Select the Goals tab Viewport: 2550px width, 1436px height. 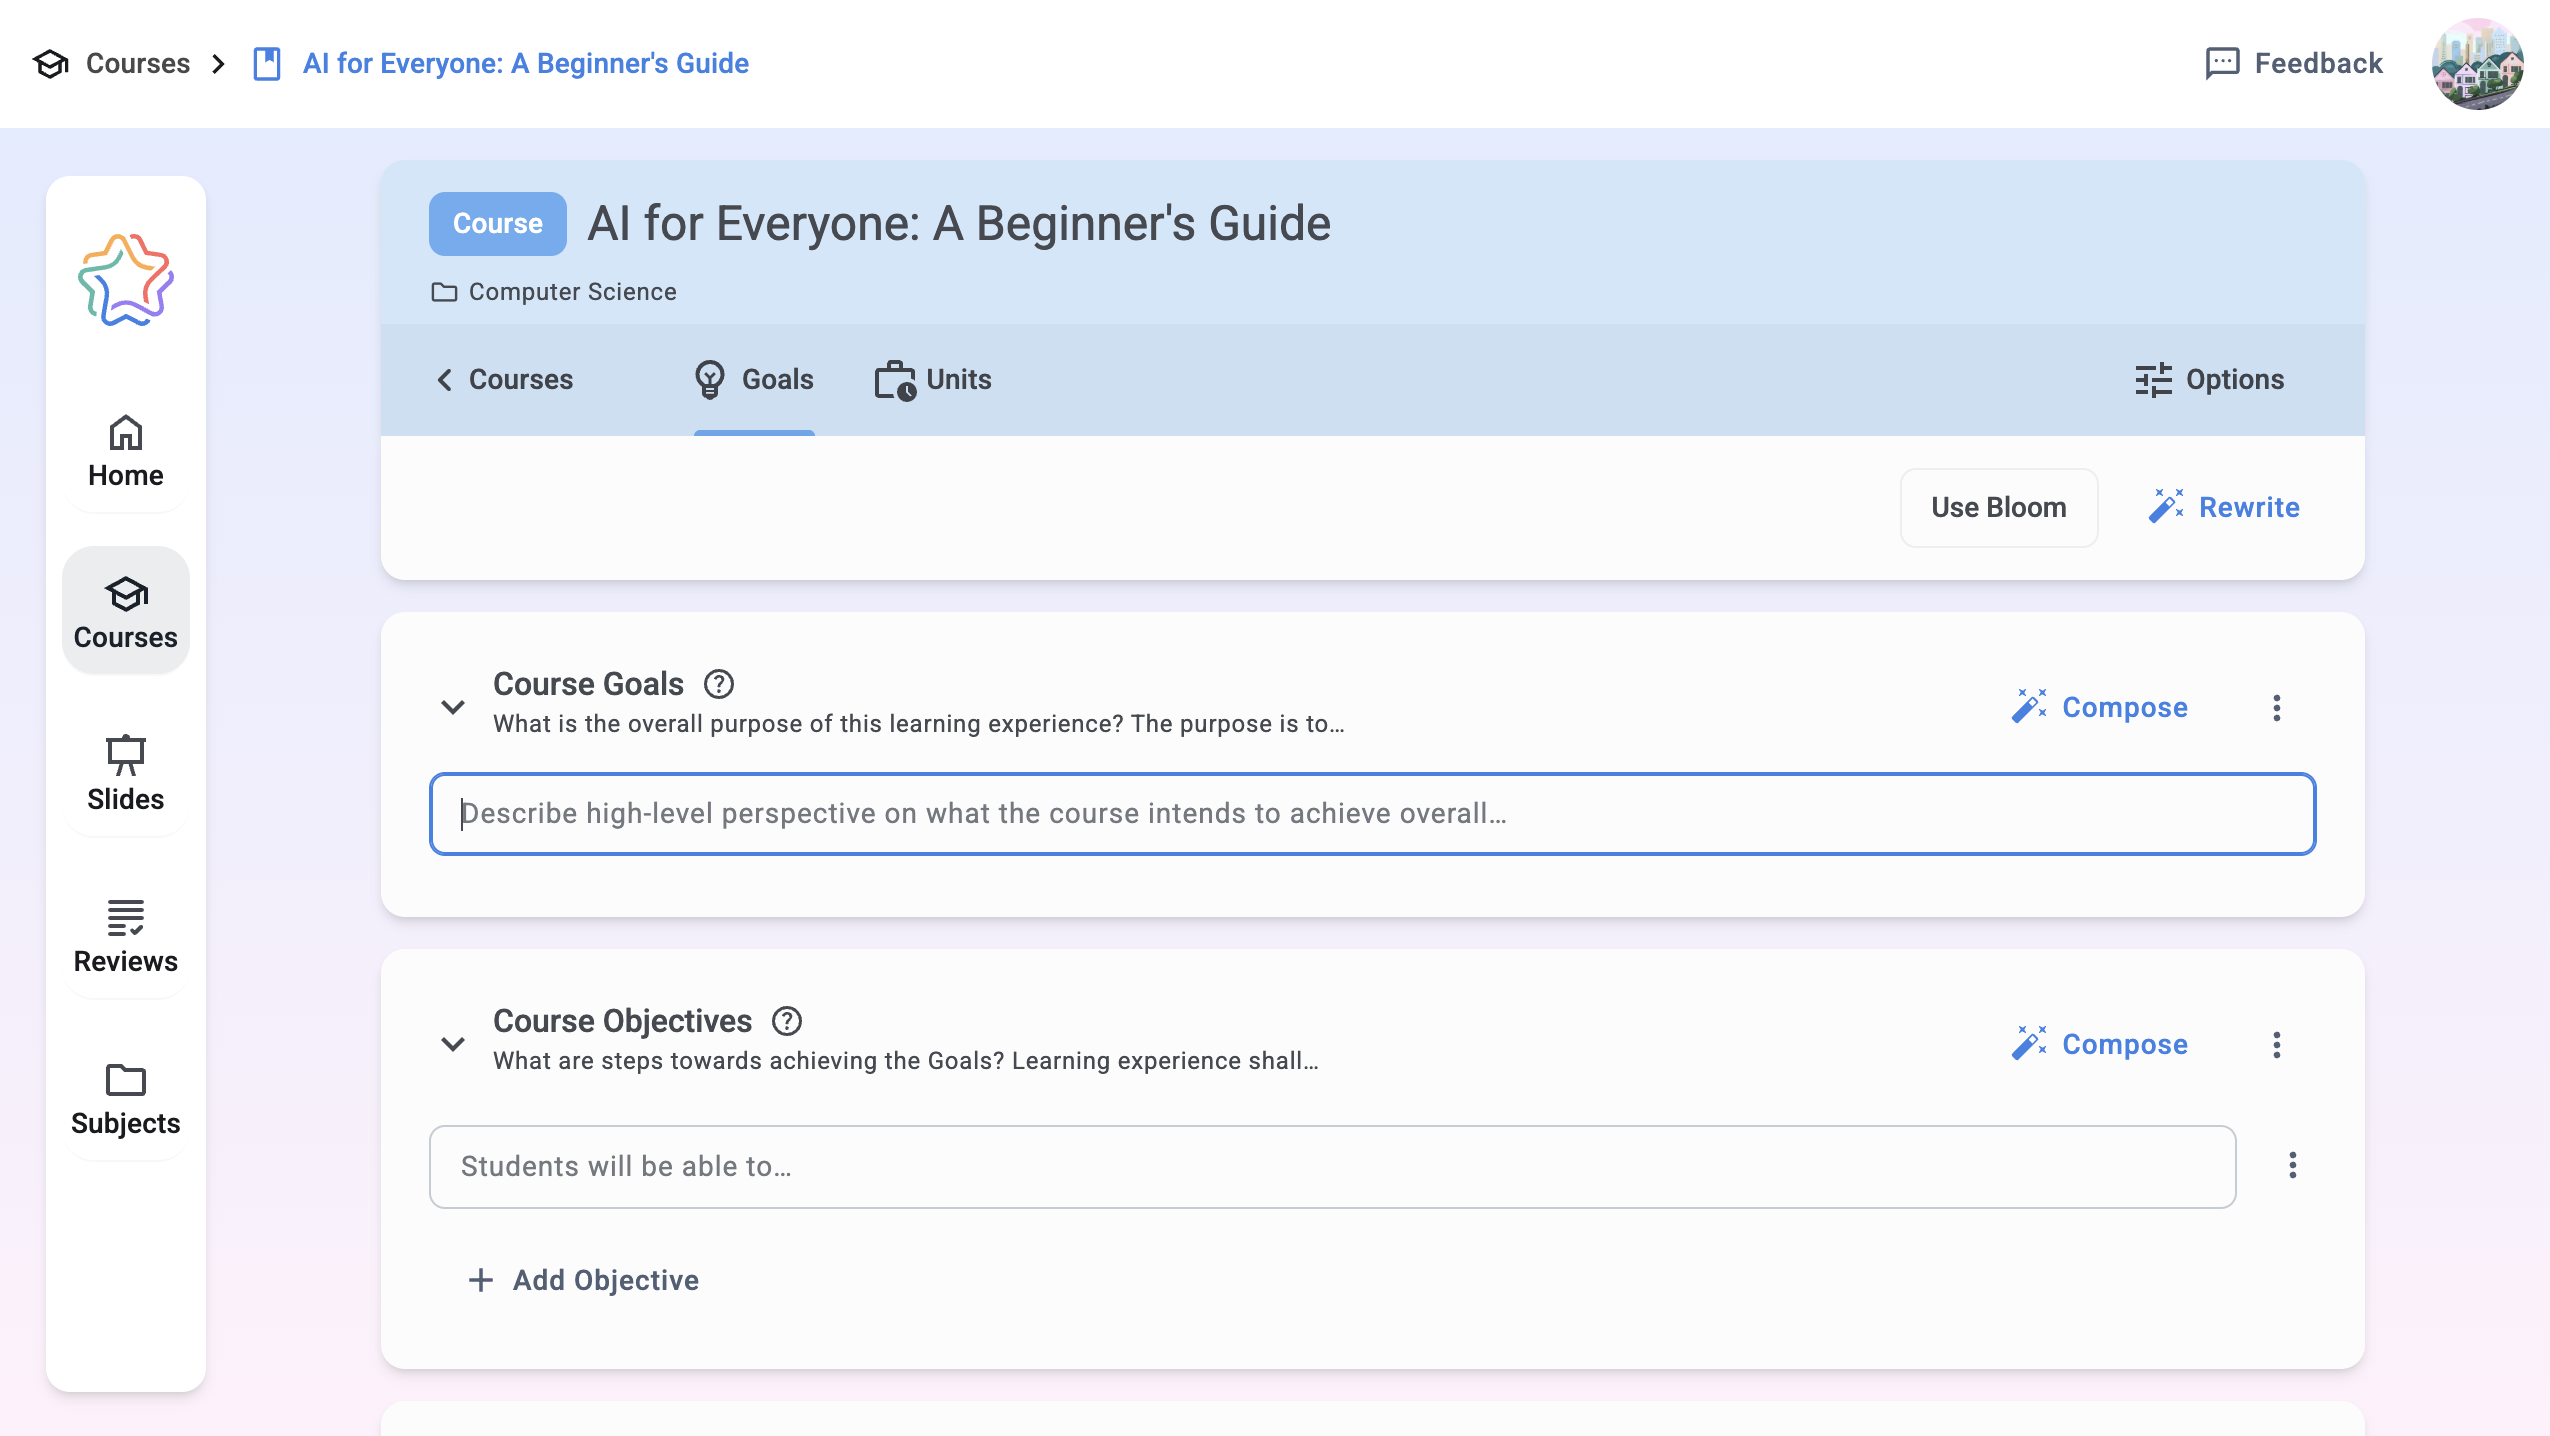point(754,380)
